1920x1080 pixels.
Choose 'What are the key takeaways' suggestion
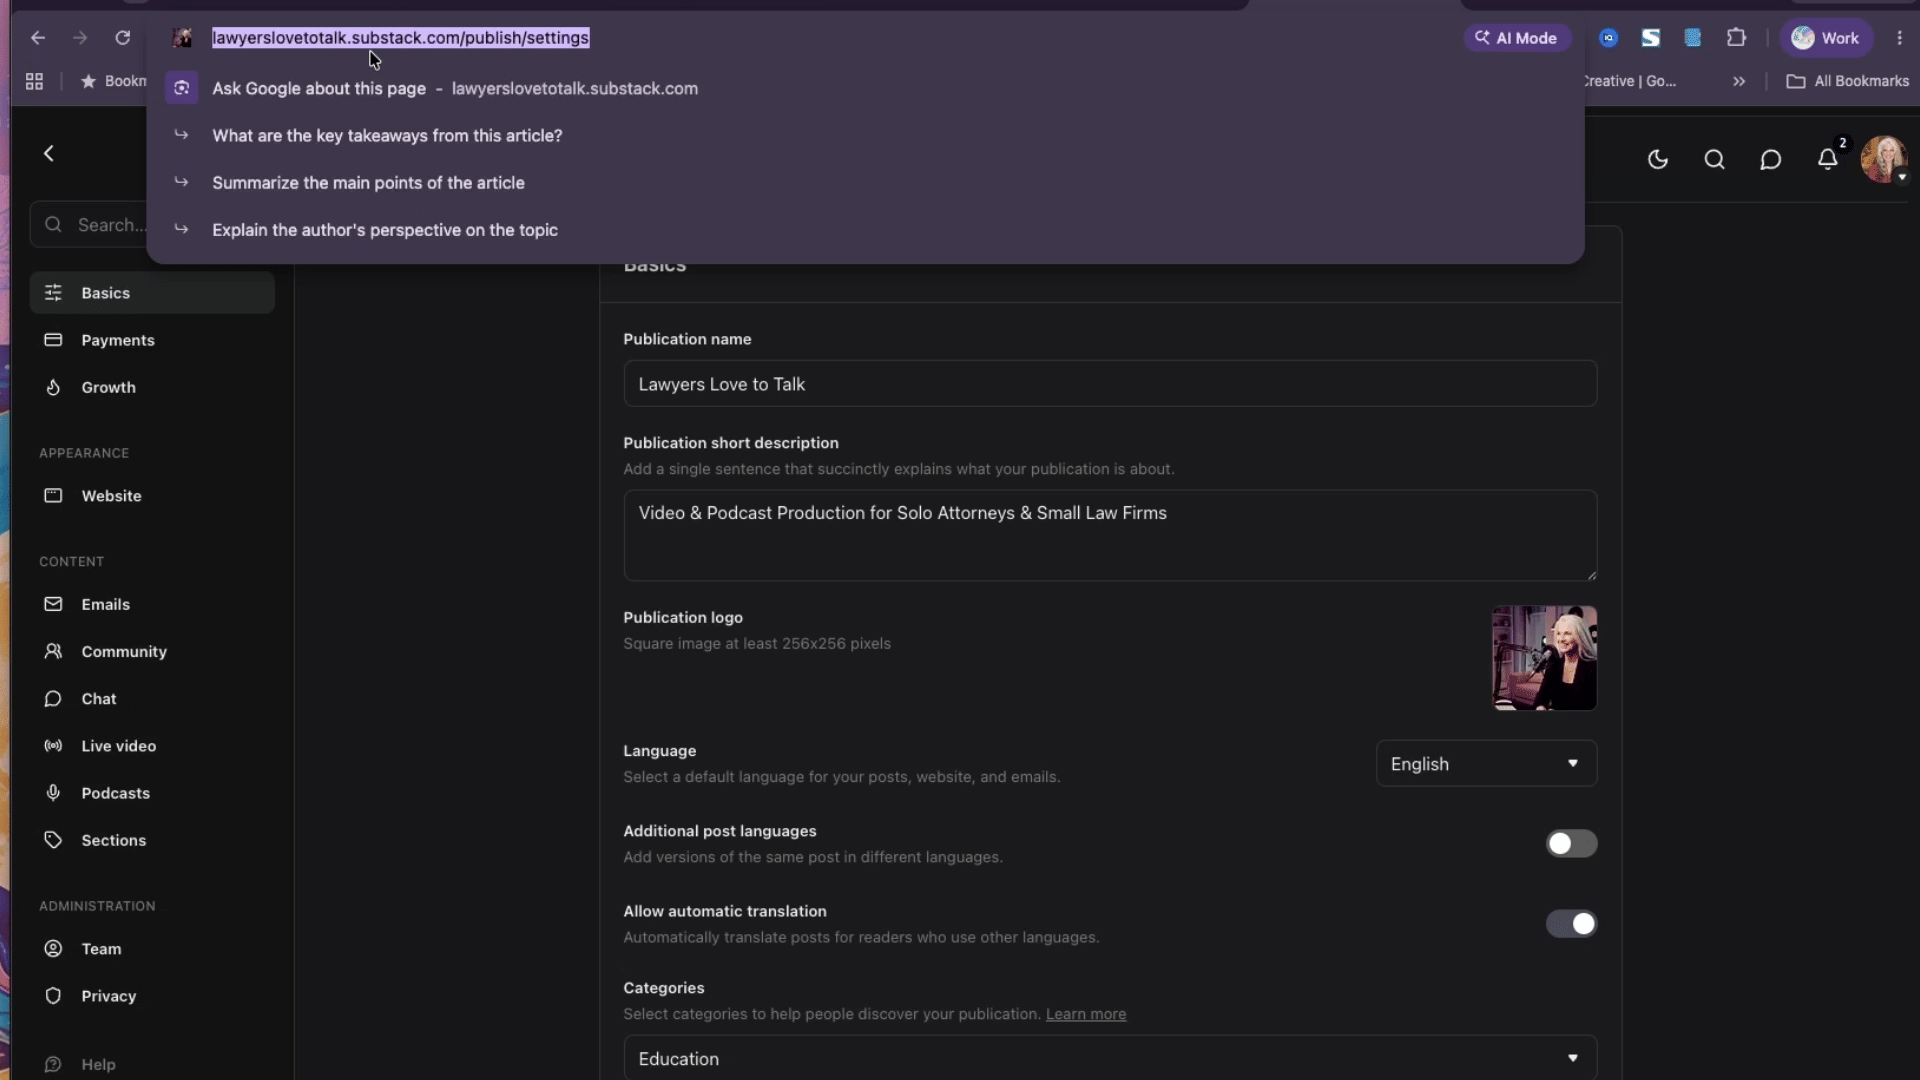865,135
